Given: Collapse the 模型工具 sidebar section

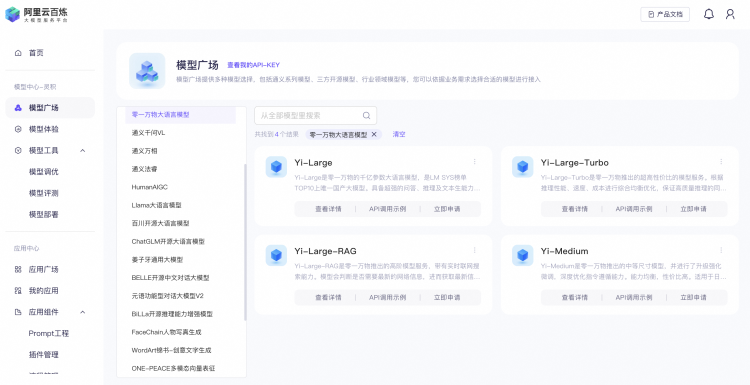Looking at the screenshot, I should pyautogui.click(x=82, y=151).
